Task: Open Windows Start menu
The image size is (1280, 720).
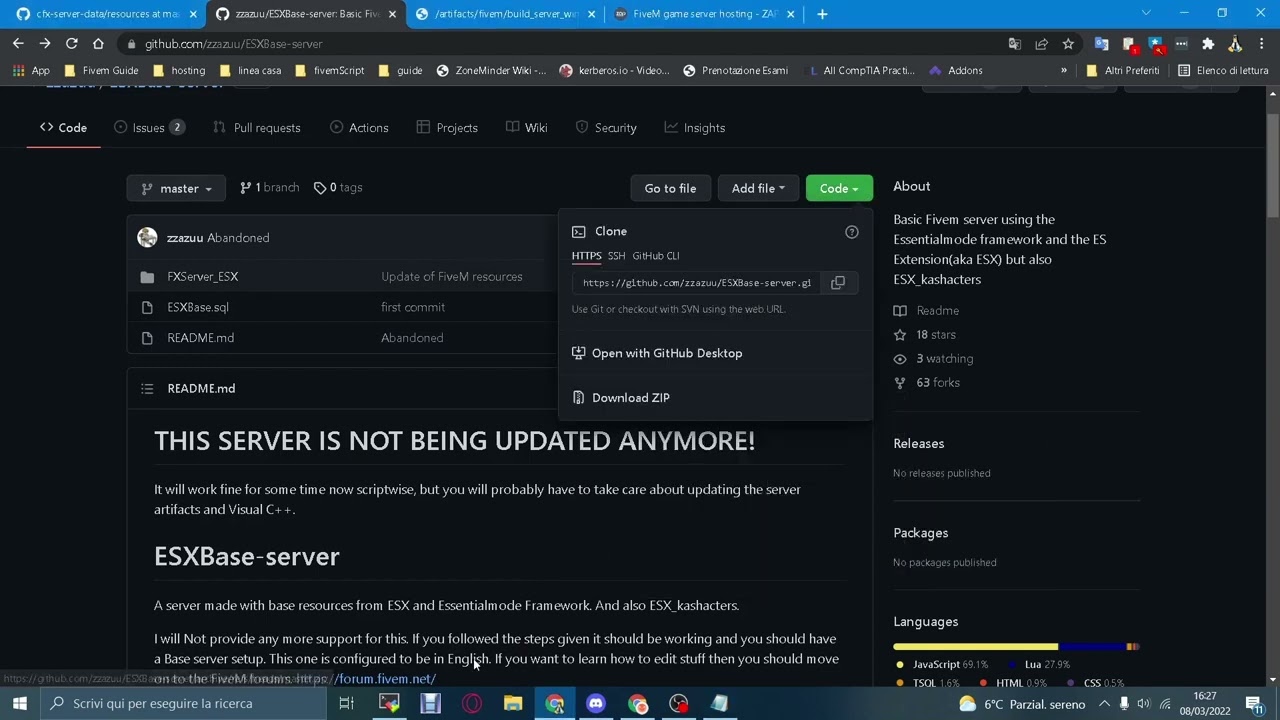Action: pyautogui.click(x=19, y=703)
